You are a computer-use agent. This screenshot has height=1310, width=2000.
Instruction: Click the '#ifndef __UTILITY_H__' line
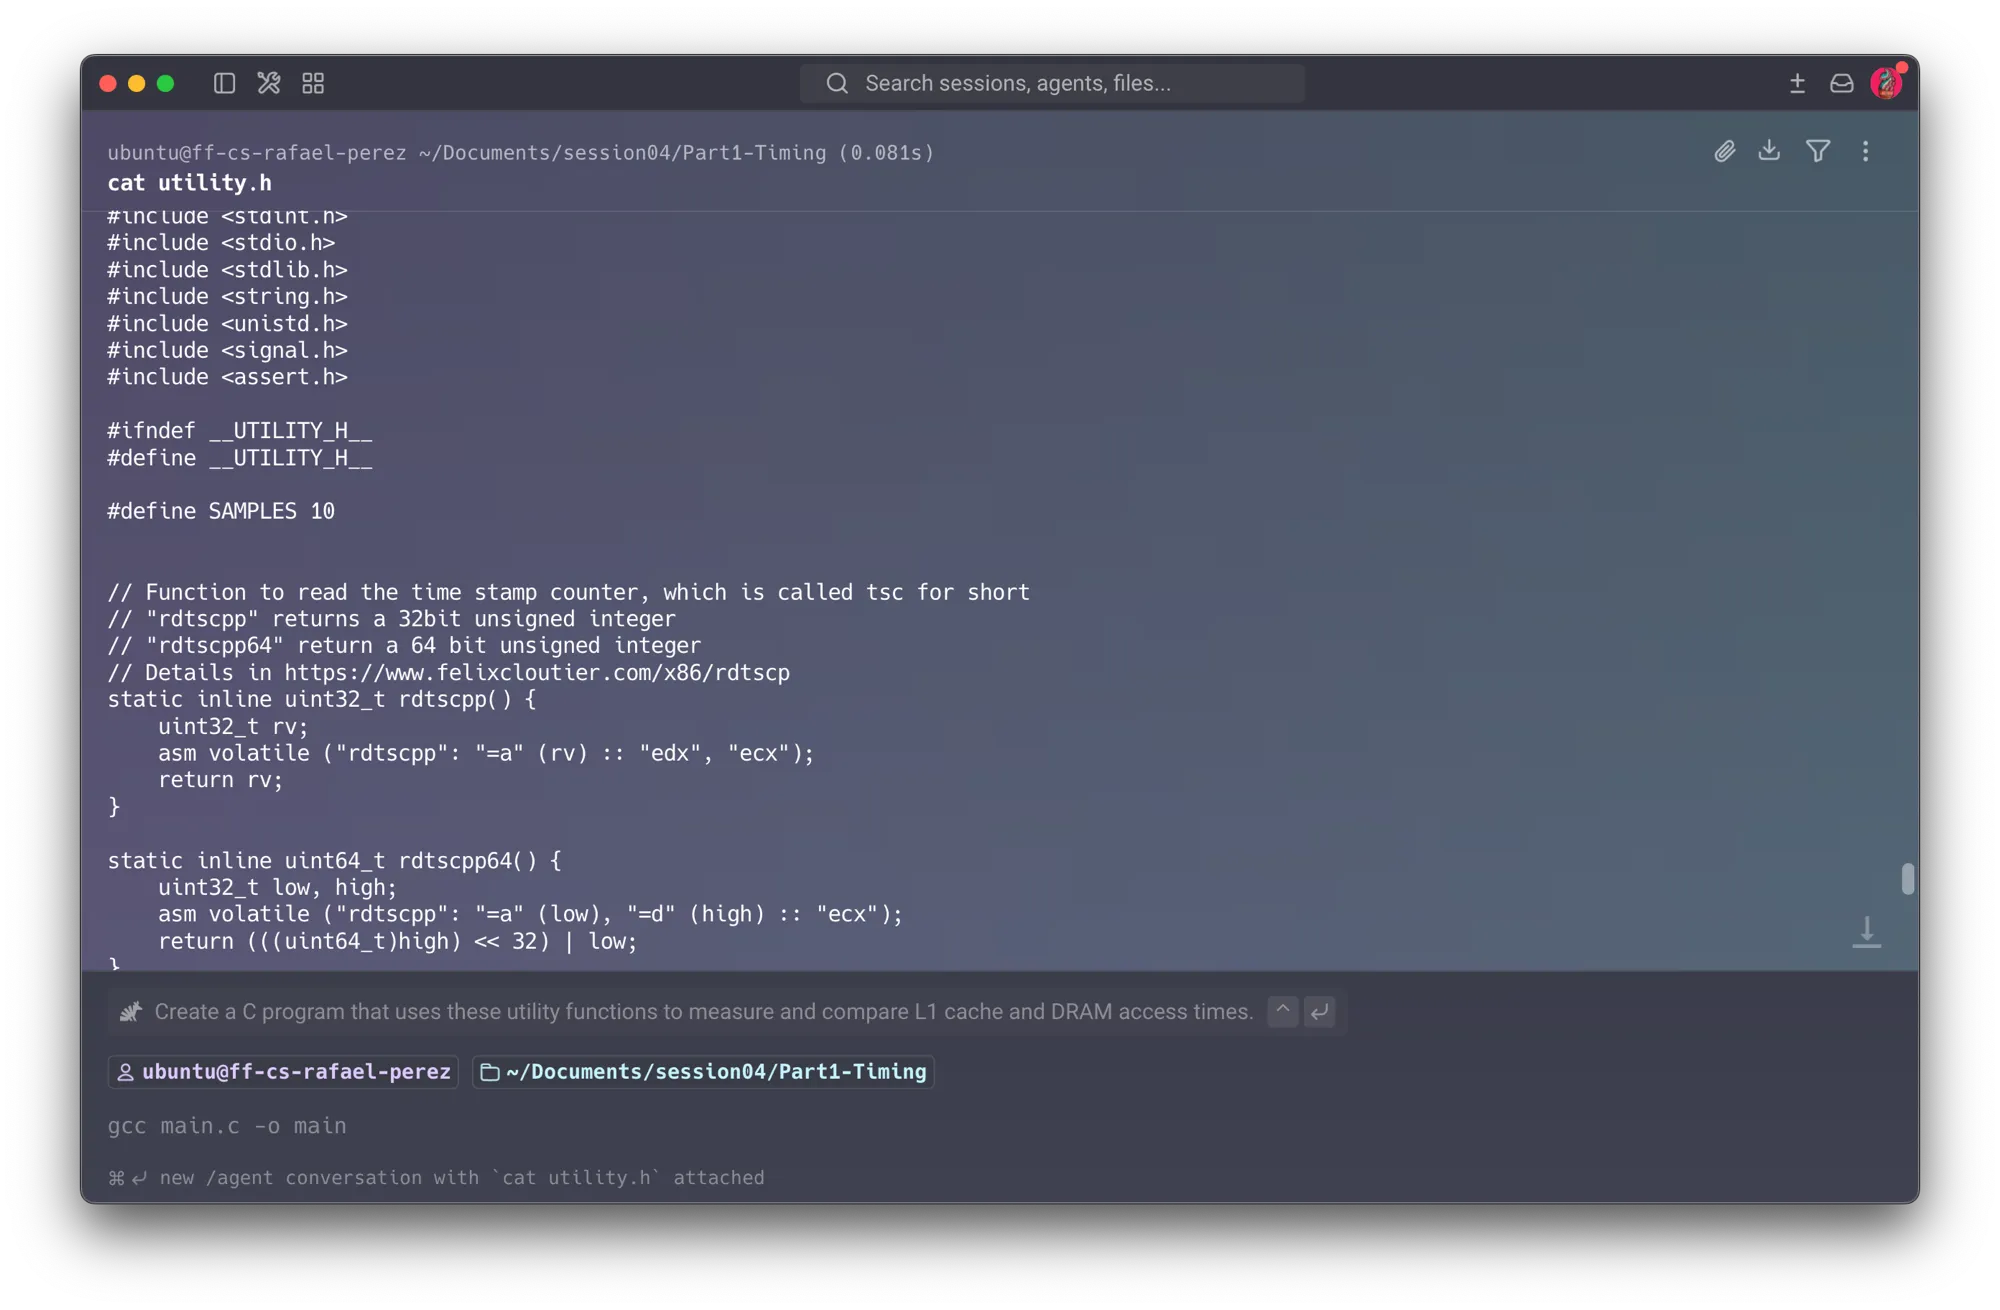tap(240, 431)
